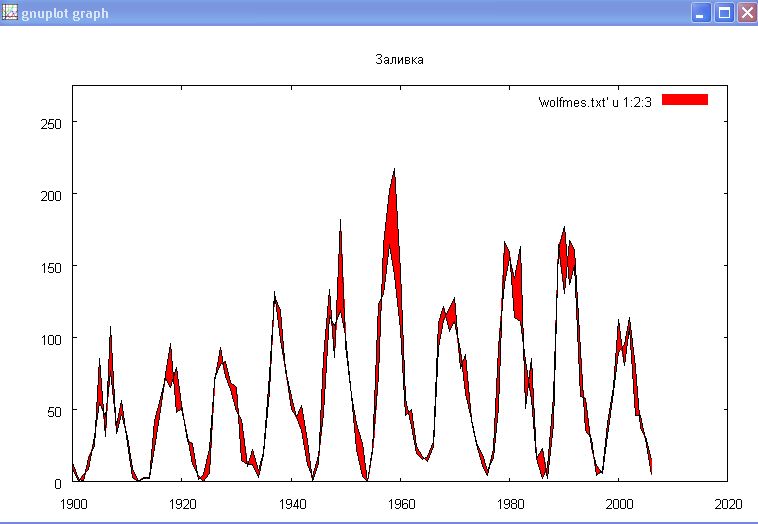This screenshot has width=758, height=524.
Task: Click y-axis label 250
Action: (51, 124)
